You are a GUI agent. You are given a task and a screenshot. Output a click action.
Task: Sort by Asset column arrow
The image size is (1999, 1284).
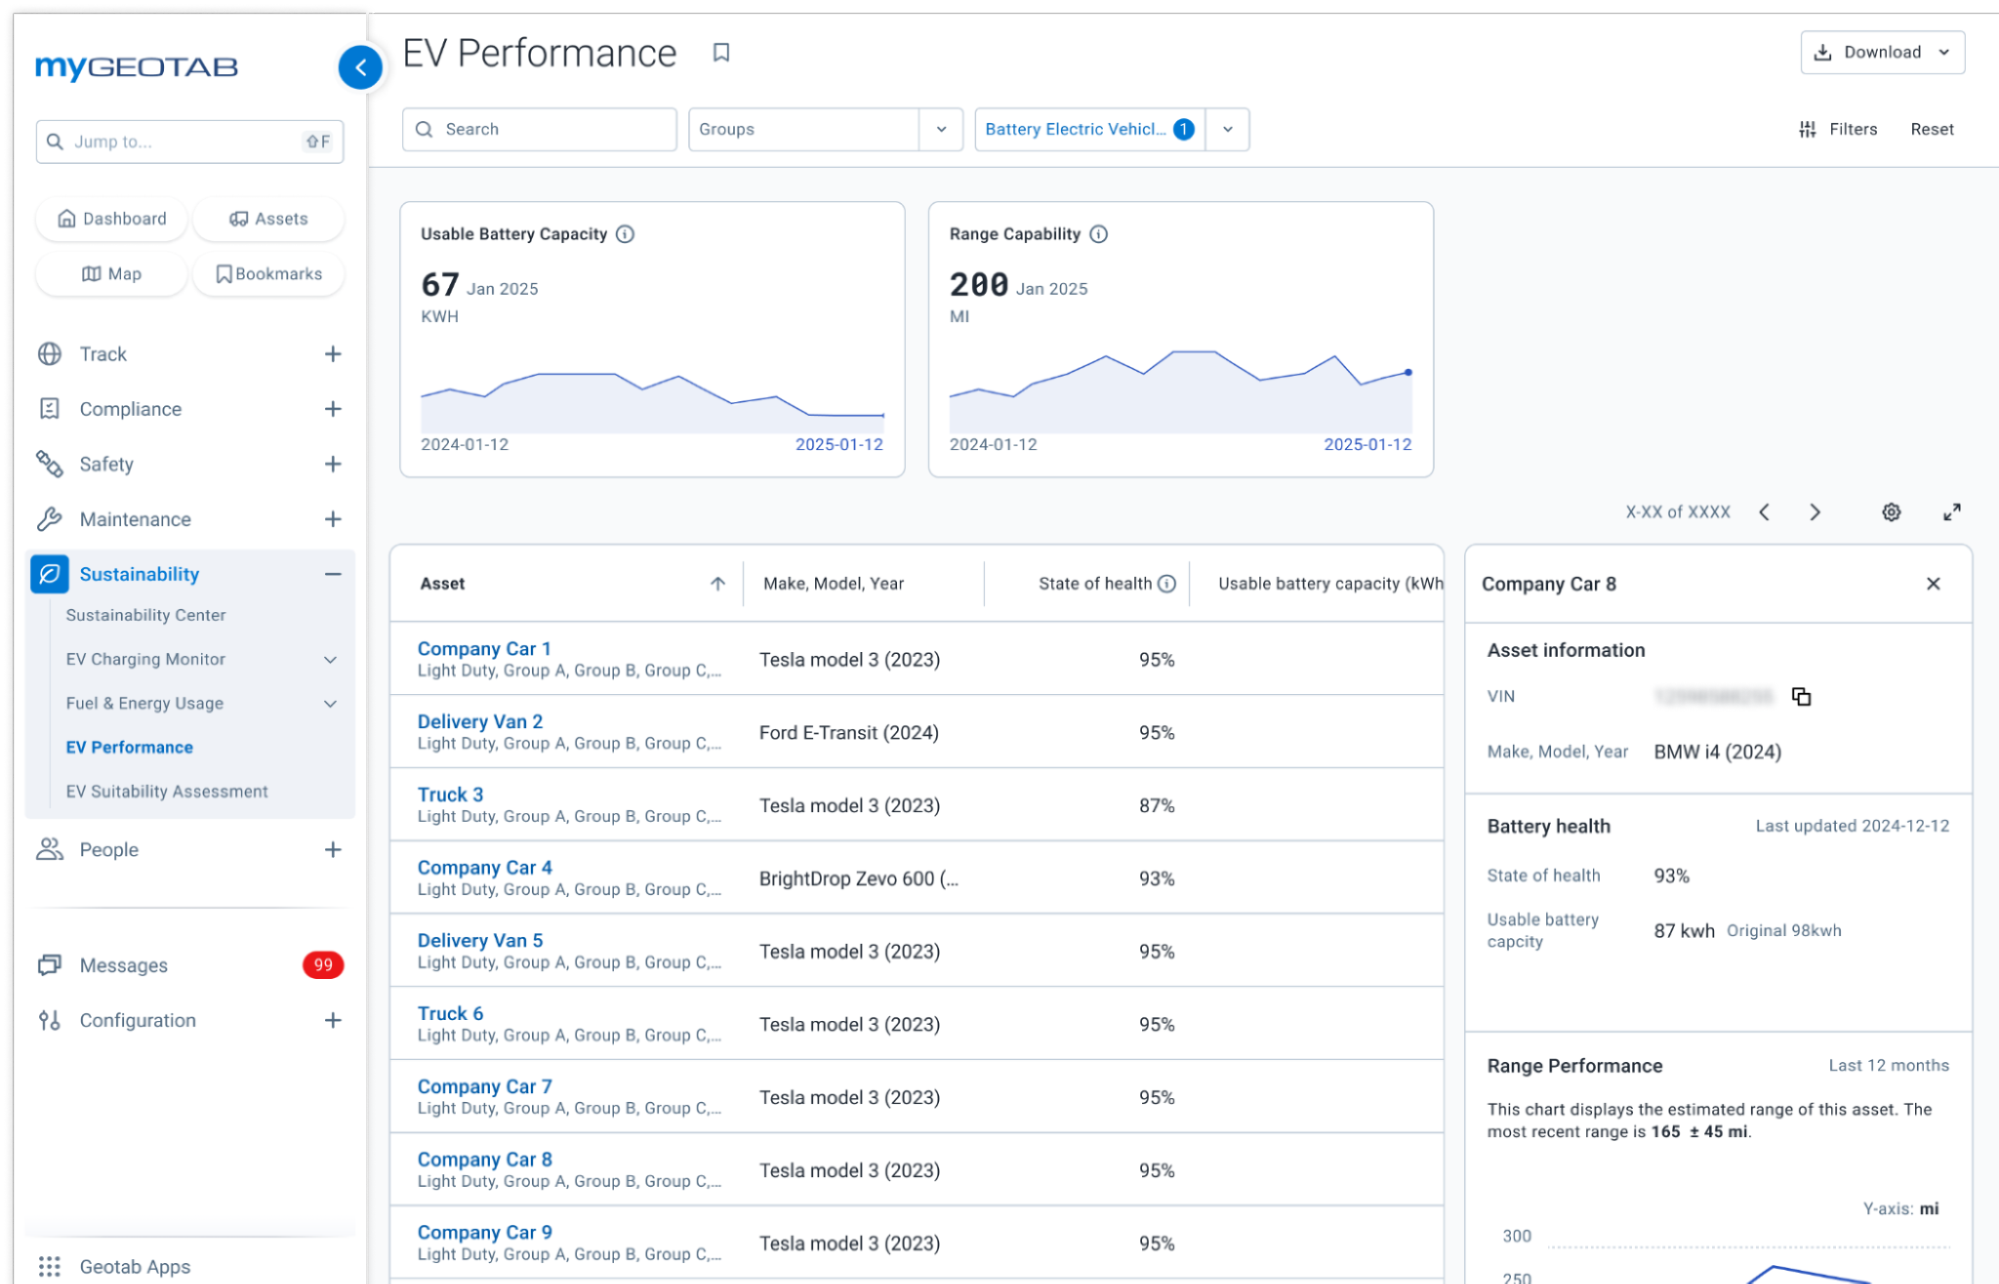click(x=718, y=584)
